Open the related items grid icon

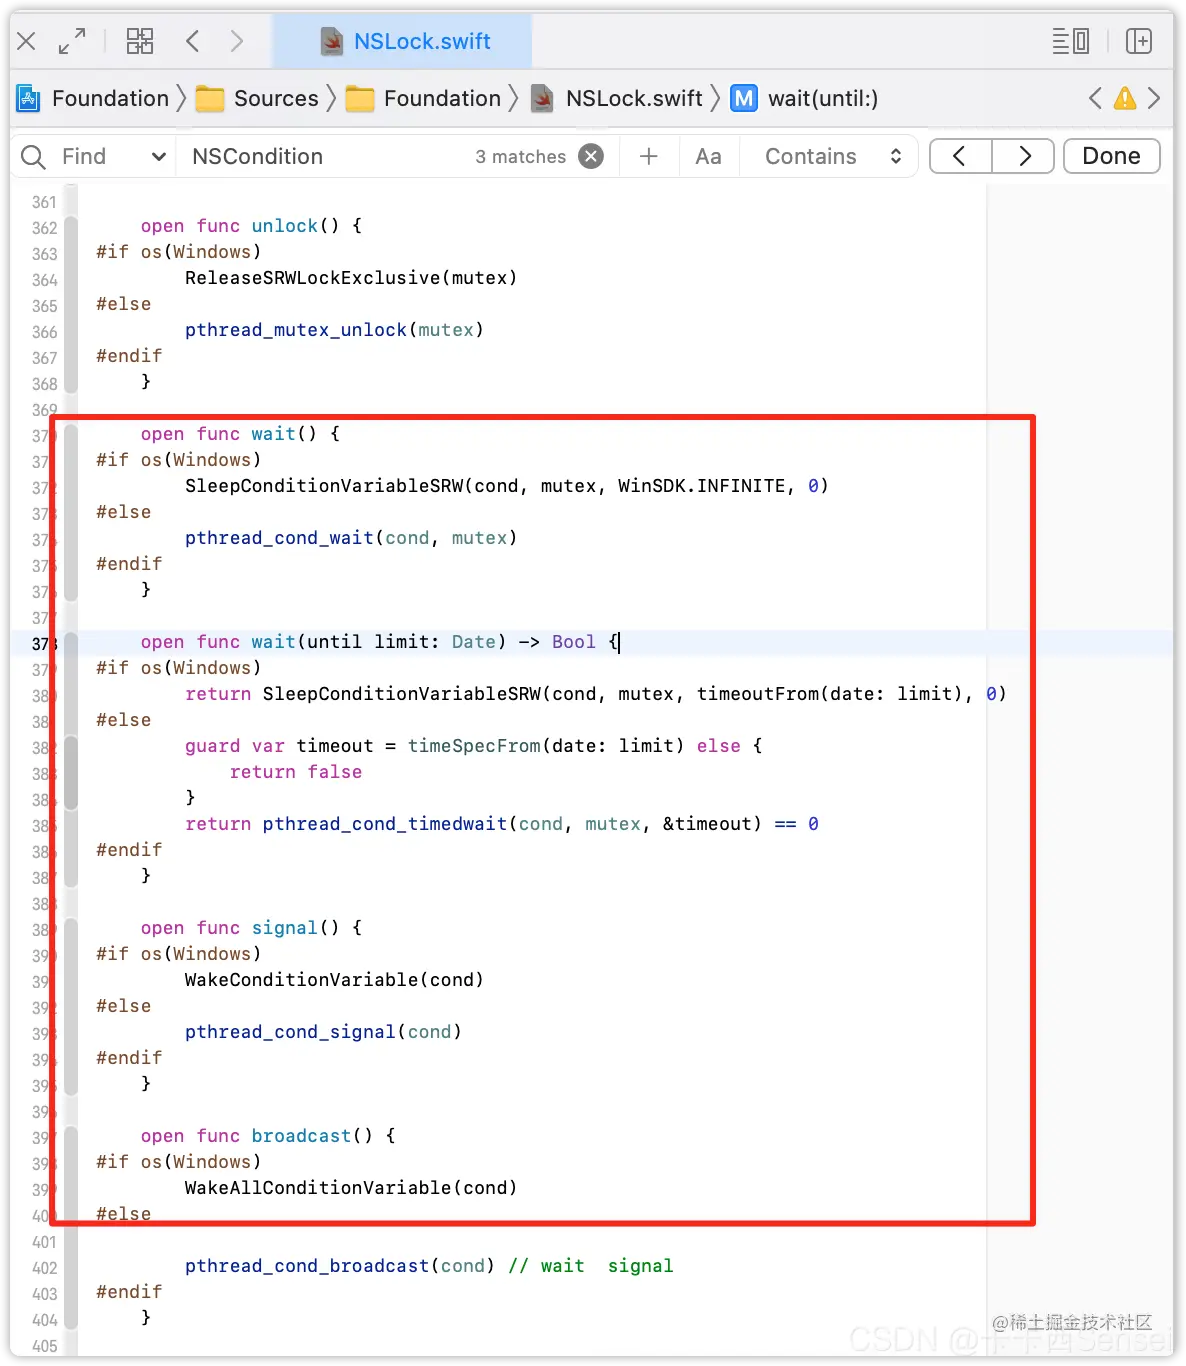coord(140,41)
